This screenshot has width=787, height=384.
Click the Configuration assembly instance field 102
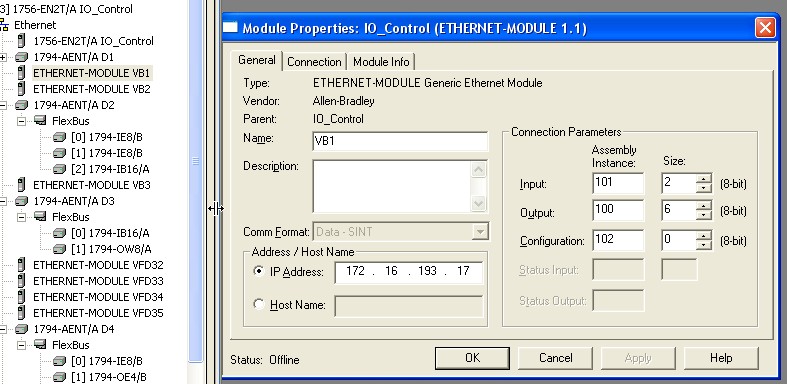[618, 240]
